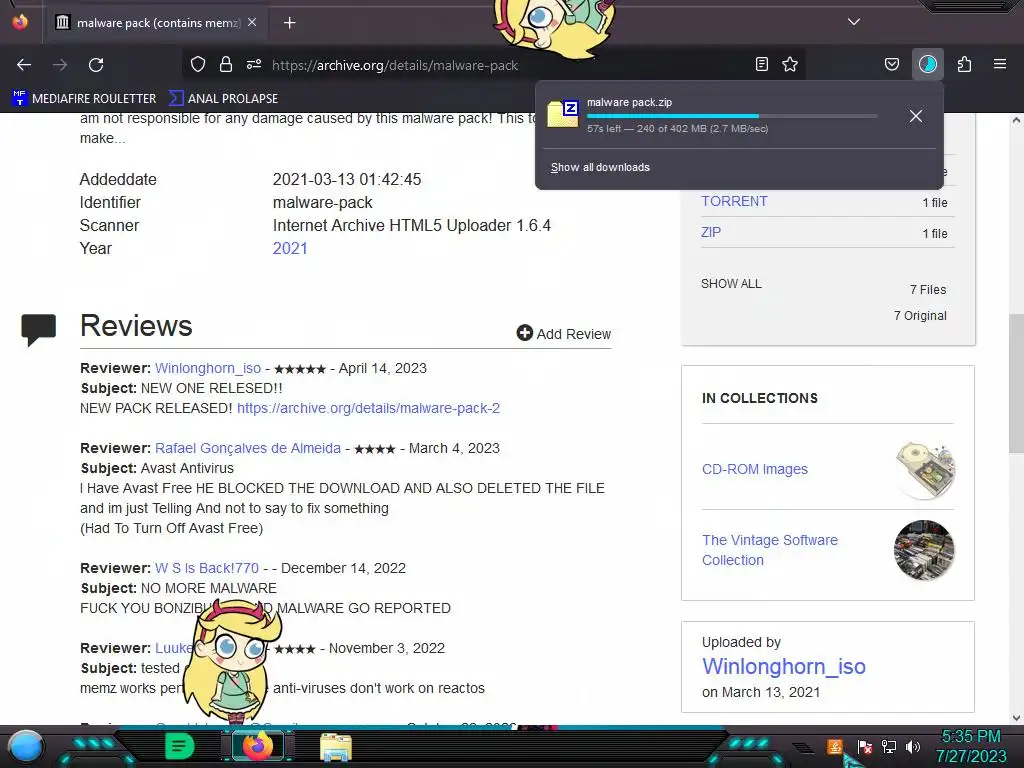Open the extensions puzzle icon
Screen dimensions: 1024x768
tap(964, 65)
